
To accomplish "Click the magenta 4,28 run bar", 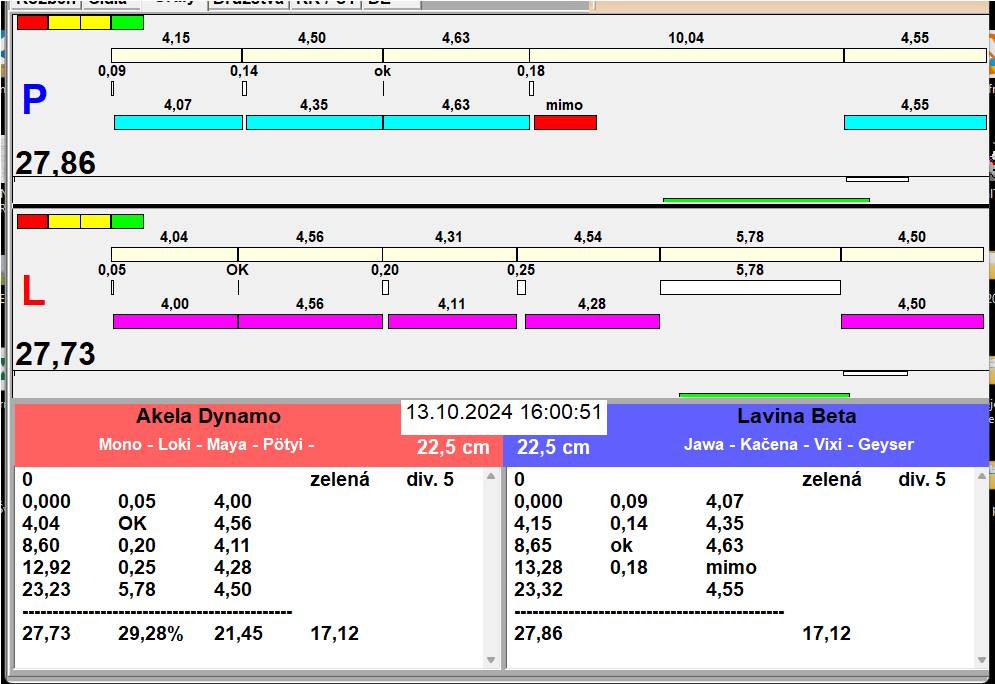I will point(592,321).
